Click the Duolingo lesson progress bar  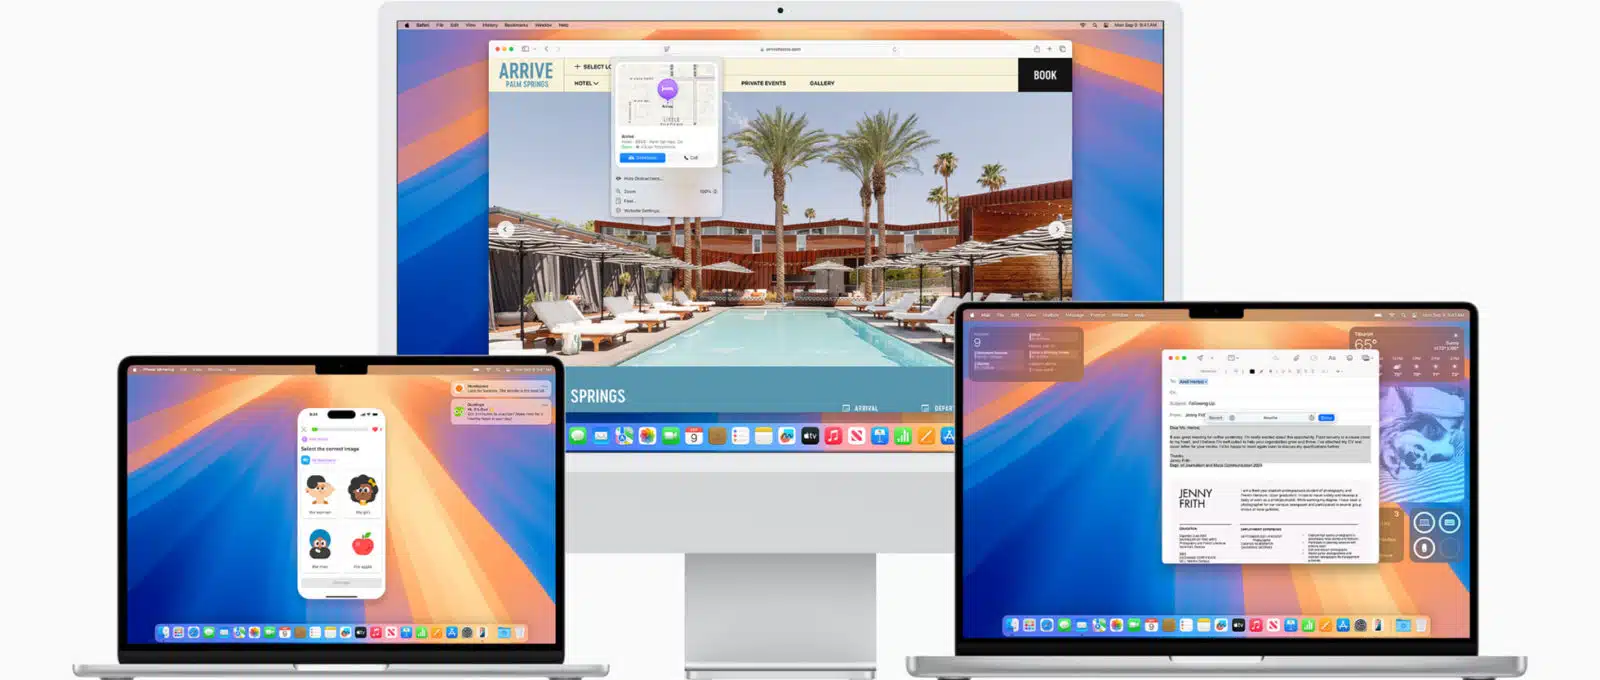coord(340,429)
